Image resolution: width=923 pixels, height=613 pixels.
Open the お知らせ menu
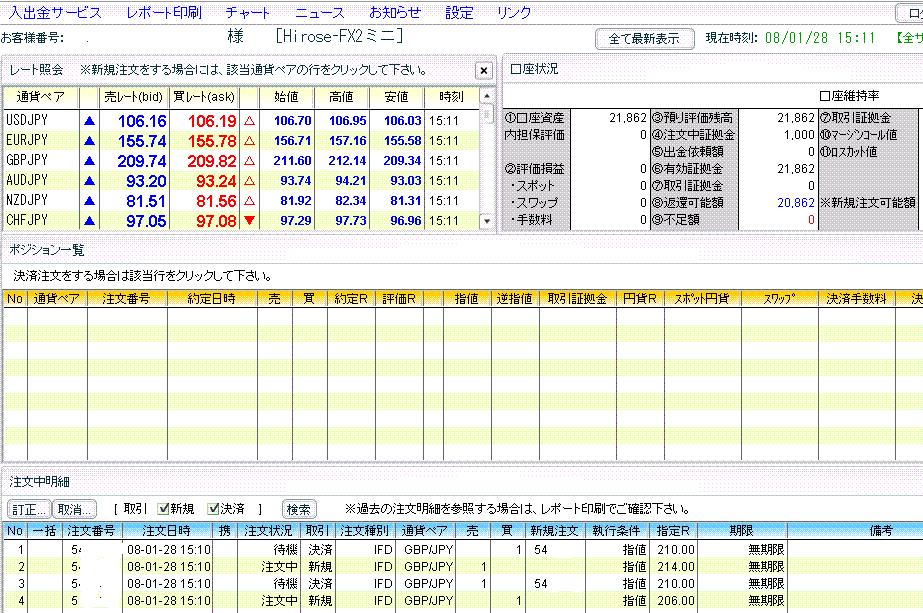click(x=396, y=12)
